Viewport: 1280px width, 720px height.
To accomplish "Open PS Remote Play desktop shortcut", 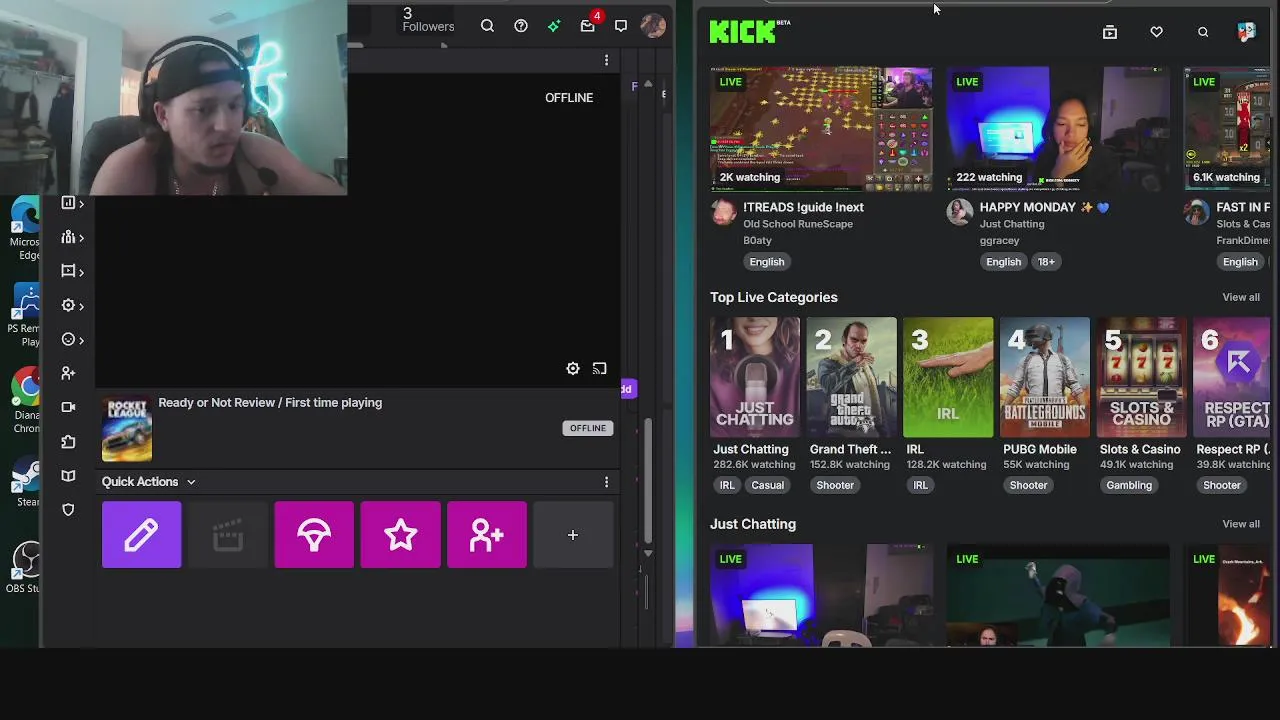I will [x=24, y=313].
